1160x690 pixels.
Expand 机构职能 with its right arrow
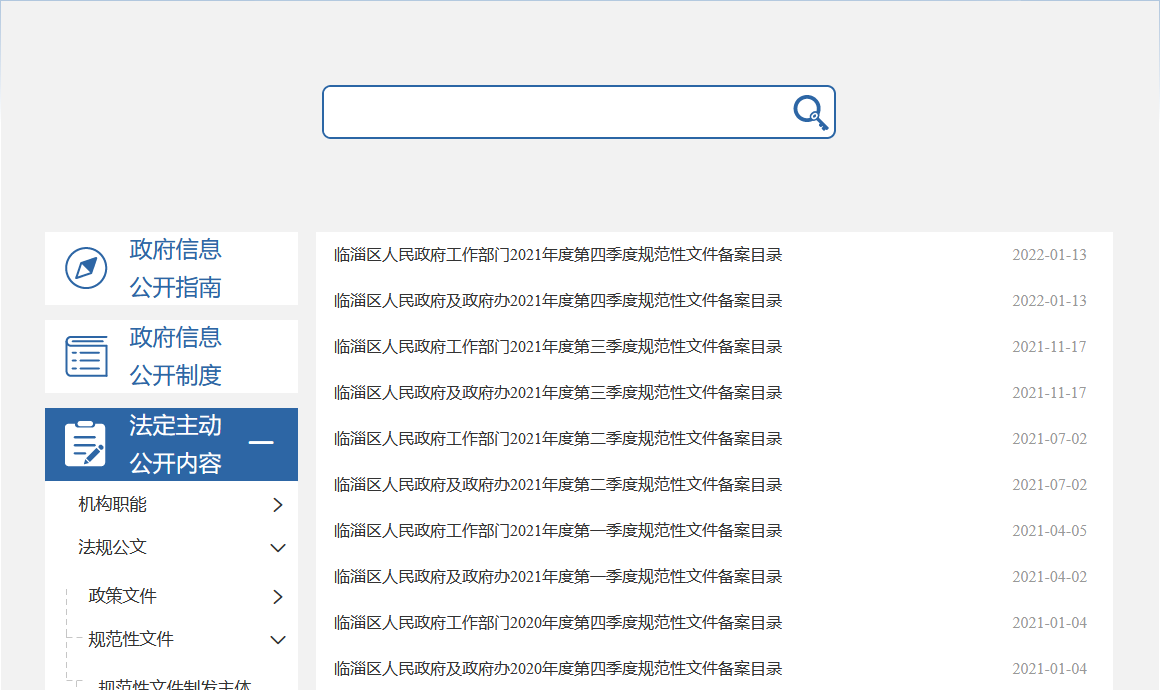point(278,505)
